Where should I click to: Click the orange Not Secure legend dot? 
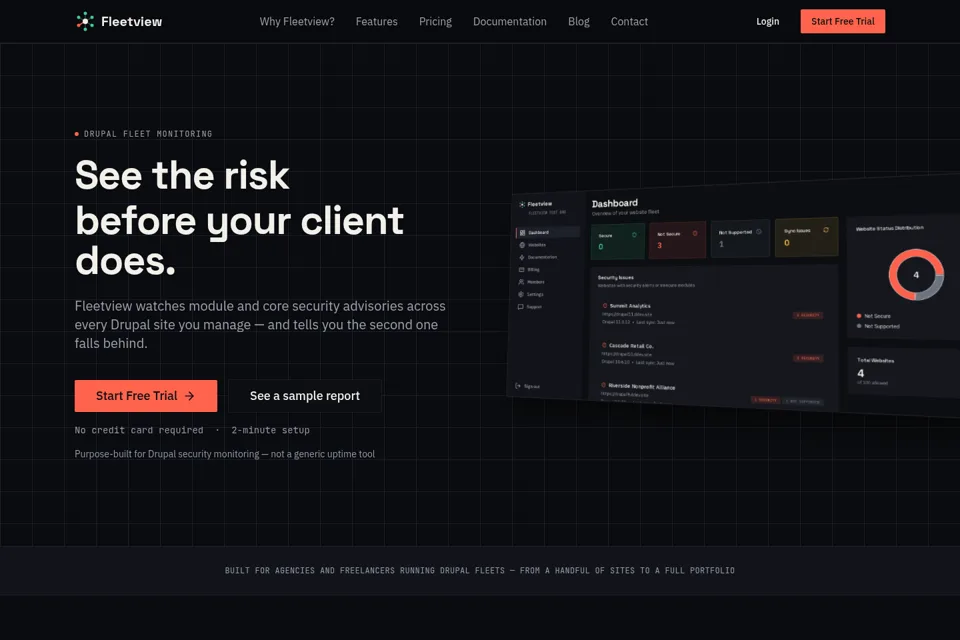859,315
